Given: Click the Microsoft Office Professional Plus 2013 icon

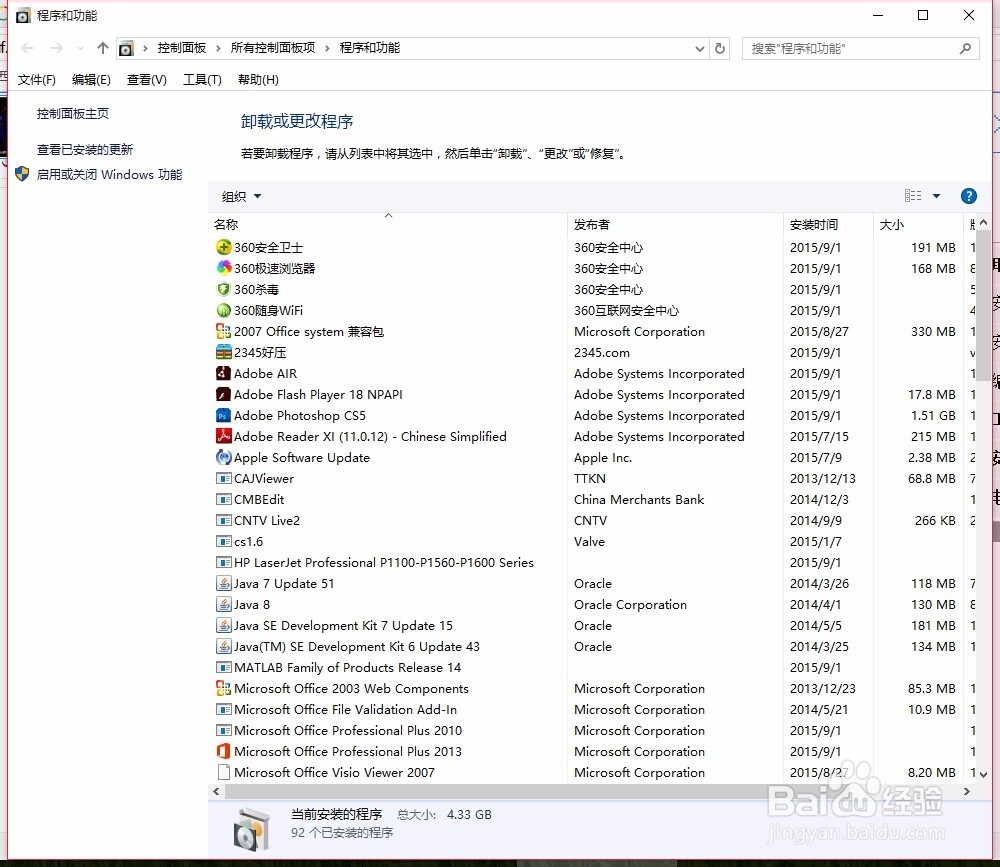Looking at the screenshot, I should 223,751.
